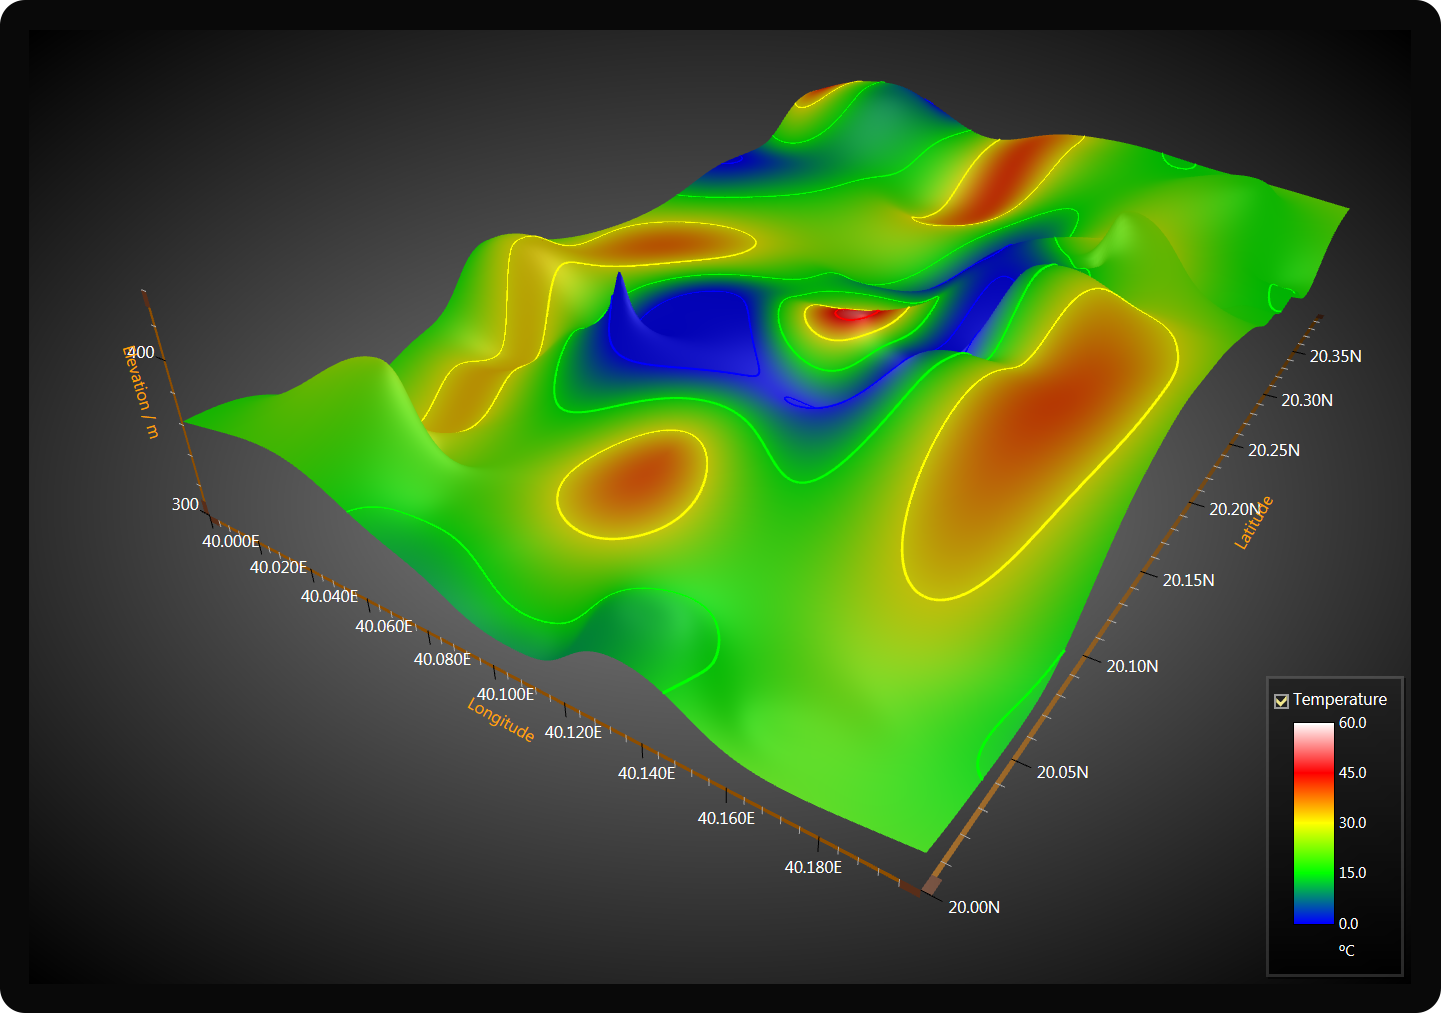Select the Longitude axis title
Image resolution: width=1441 pixels, height=1013 pixels.
click(x=499, y=719)
